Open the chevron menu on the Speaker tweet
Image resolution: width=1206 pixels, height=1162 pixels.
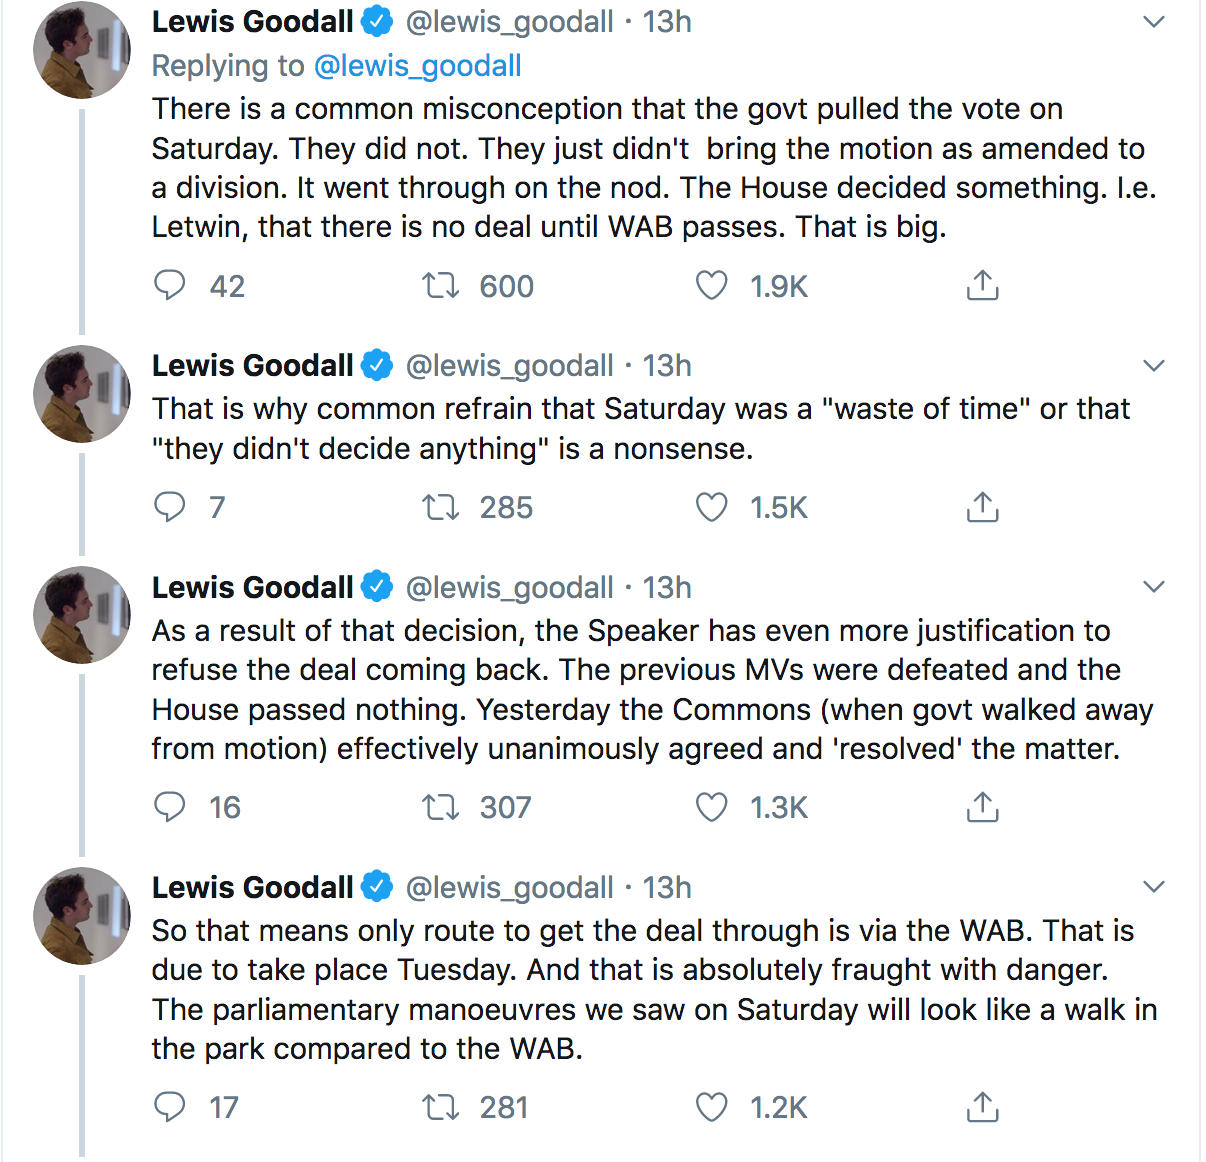coord(1154,587)
